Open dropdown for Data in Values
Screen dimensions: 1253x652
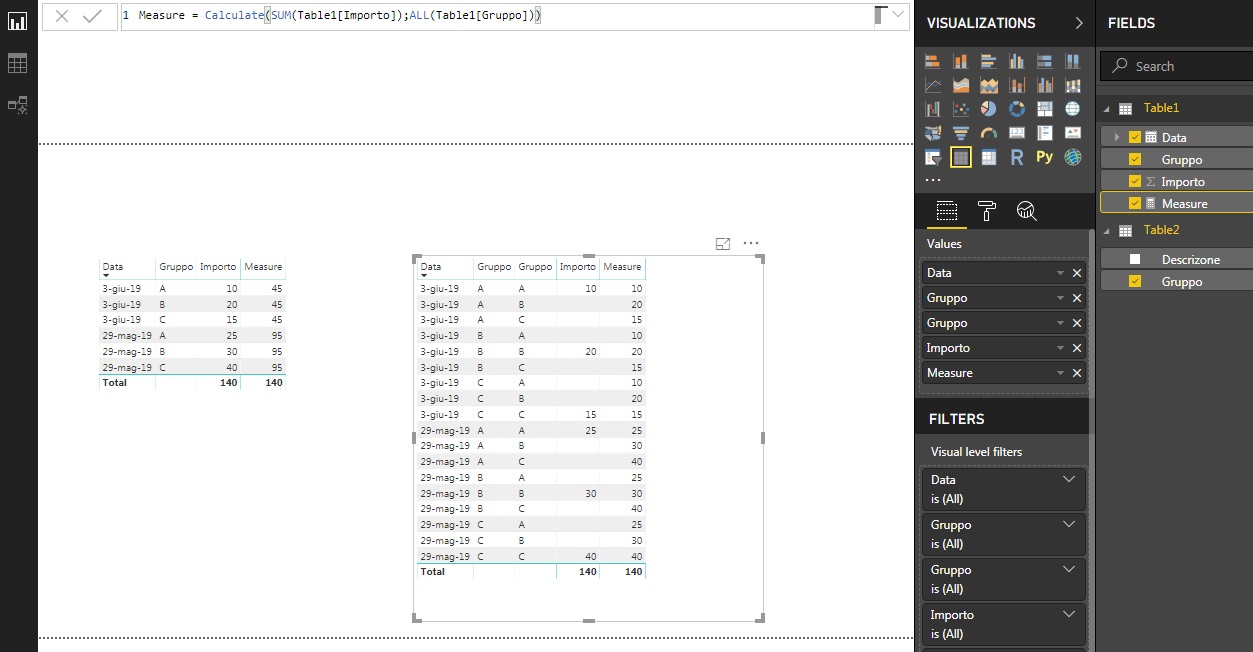click(1060, 273)
